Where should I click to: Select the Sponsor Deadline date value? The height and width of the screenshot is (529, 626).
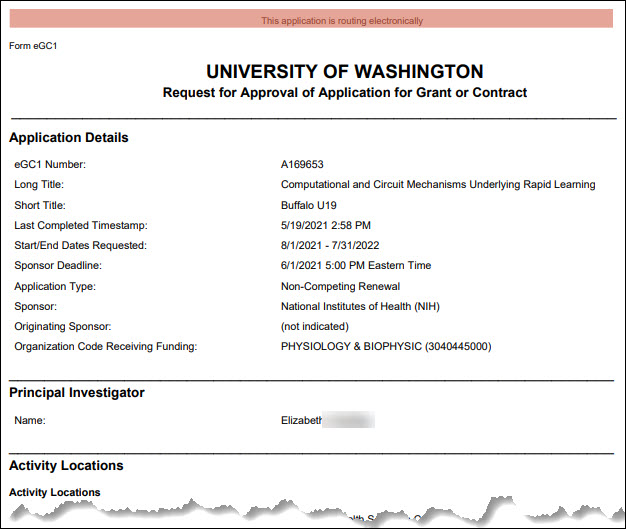coord(356,265)
